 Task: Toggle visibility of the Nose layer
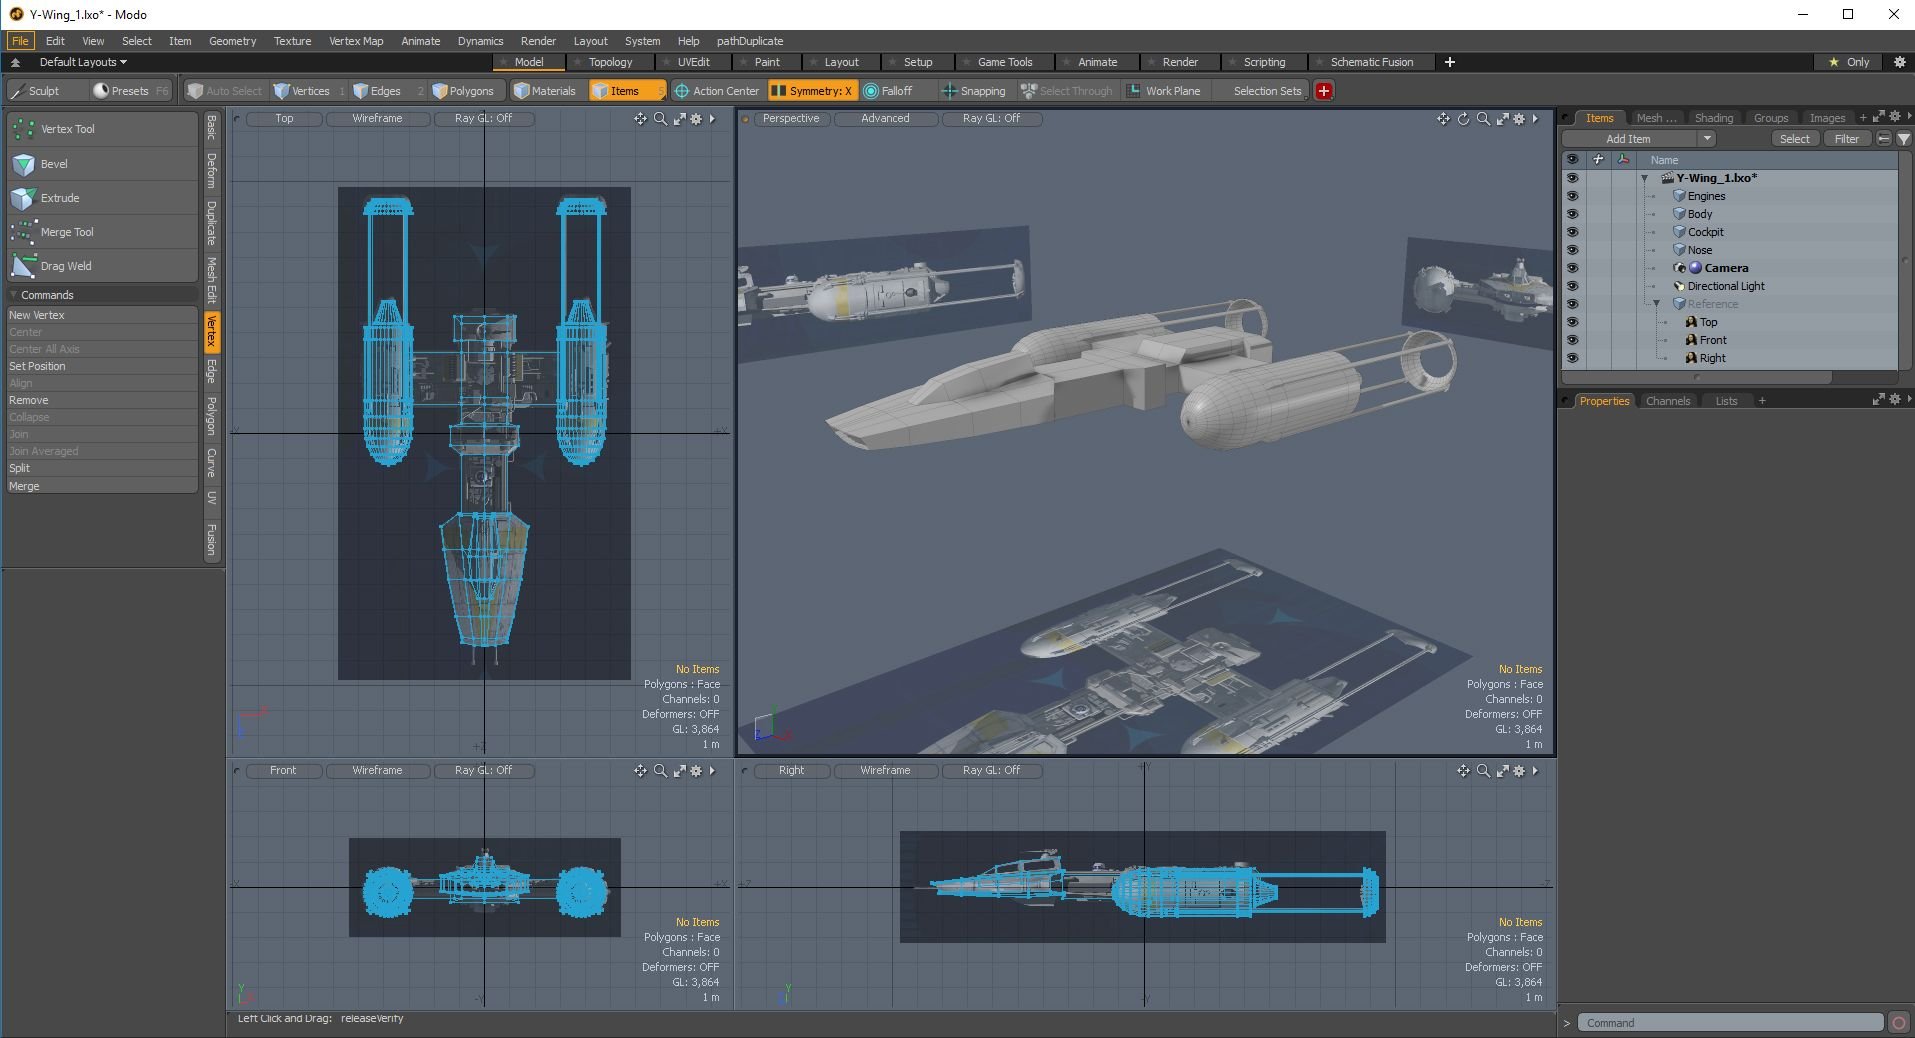[x=1572, y=250]
